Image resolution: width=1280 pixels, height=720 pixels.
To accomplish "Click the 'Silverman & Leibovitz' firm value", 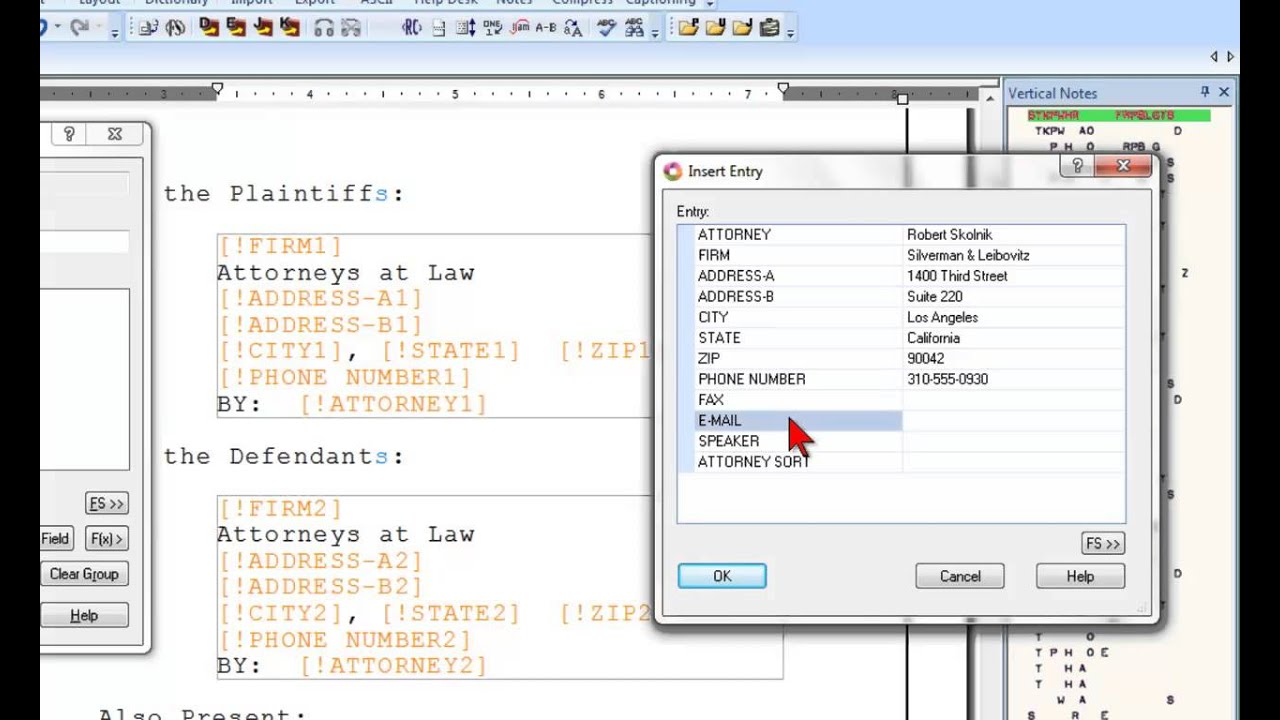I will tap(968, 255).
